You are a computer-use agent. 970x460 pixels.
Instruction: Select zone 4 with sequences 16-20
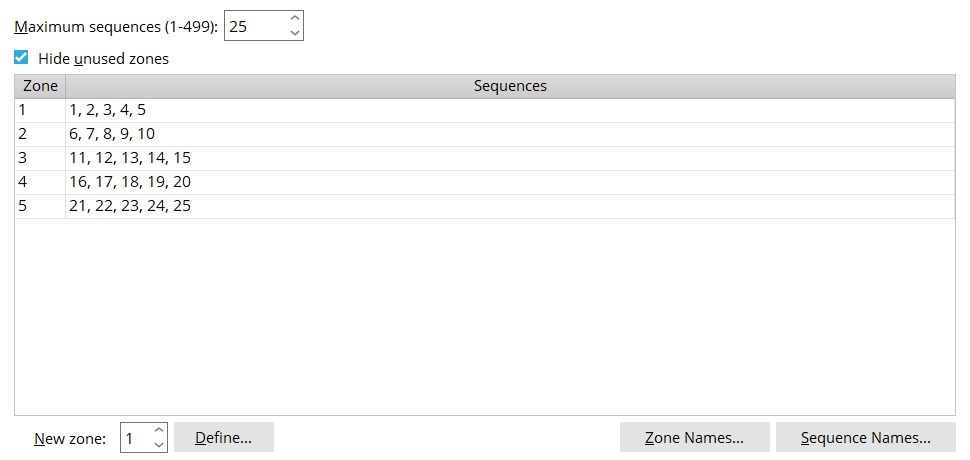(485, 182)
